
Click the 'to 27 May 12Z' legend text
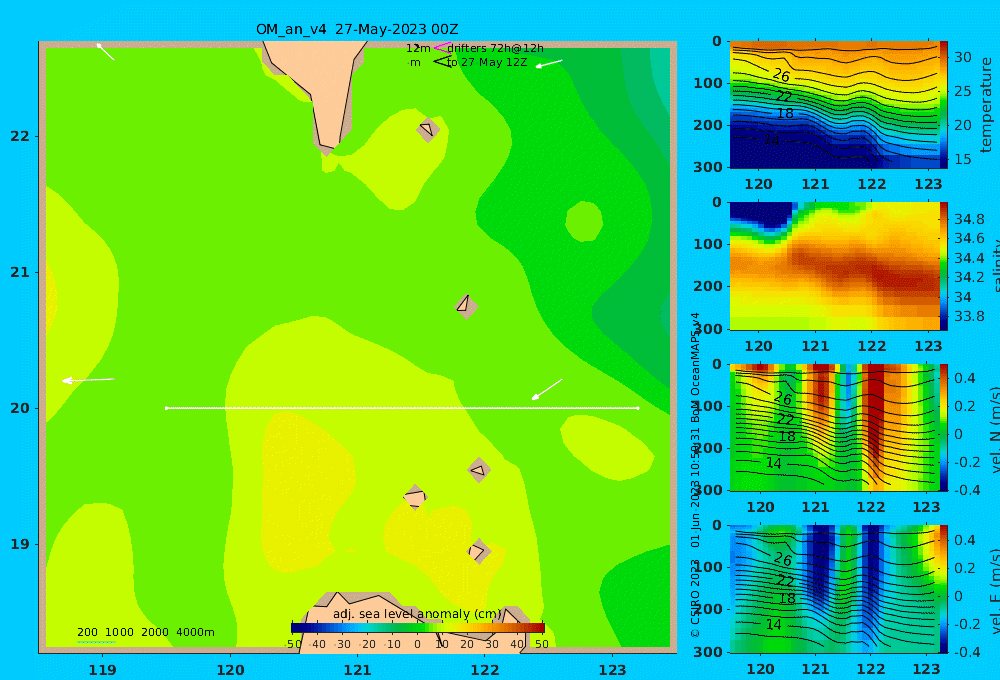(487, 63)
